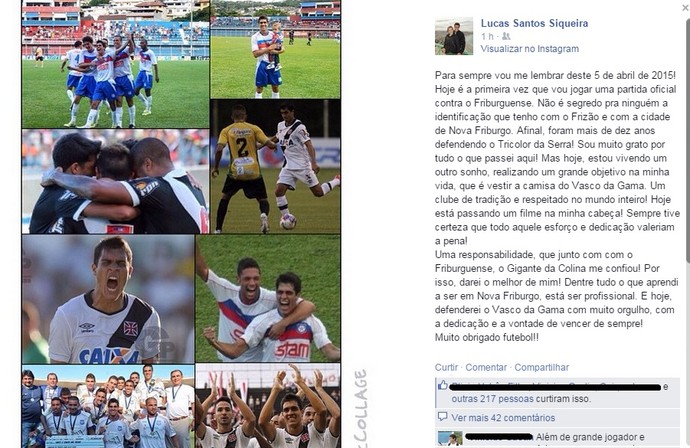Click the 1 h timestamp
This screenshot has height=448, width=690.
[487, 37]
